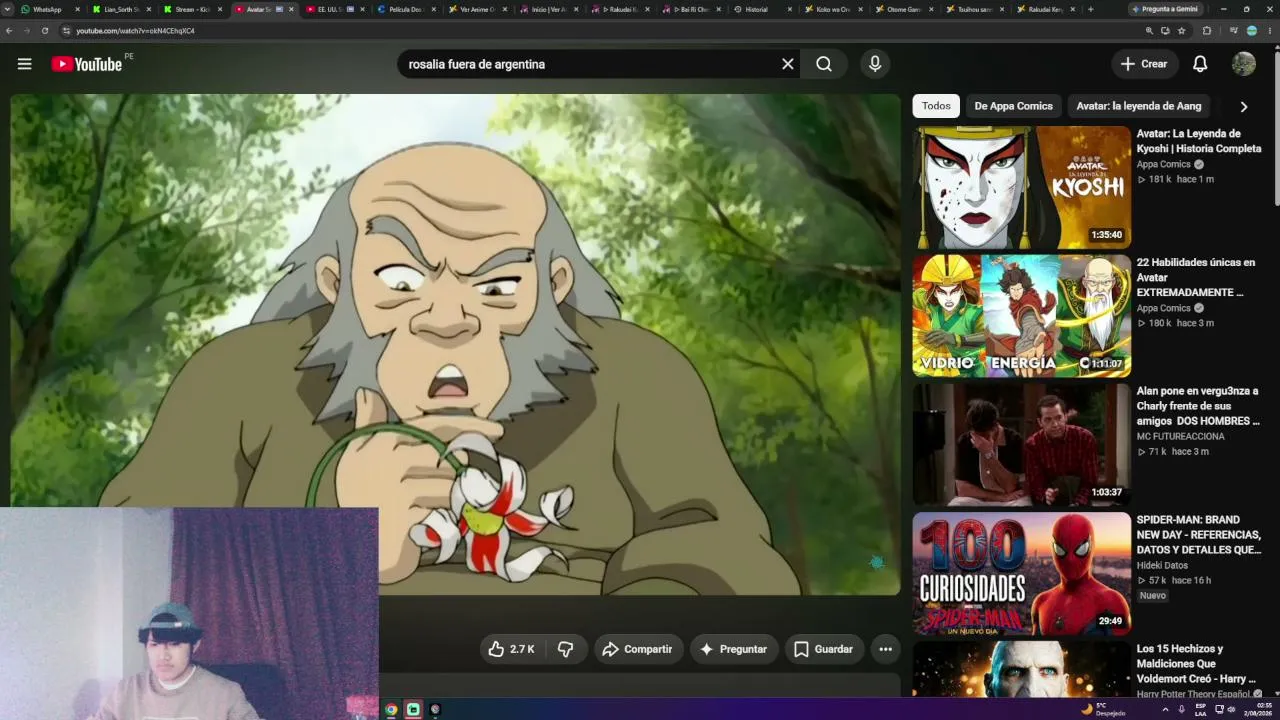Share the video via Compartir
Viewport: 1280px width, 720px height.
(638, 649)
